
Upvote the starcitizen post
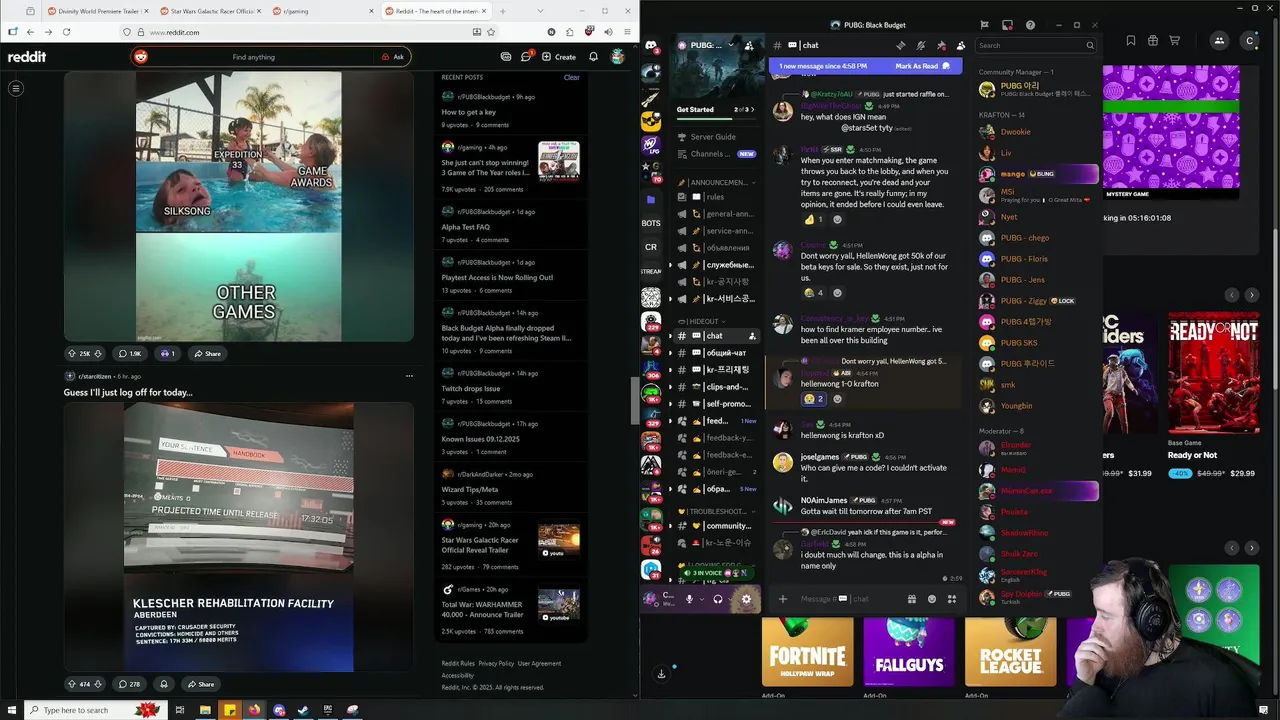click(72, 684)
